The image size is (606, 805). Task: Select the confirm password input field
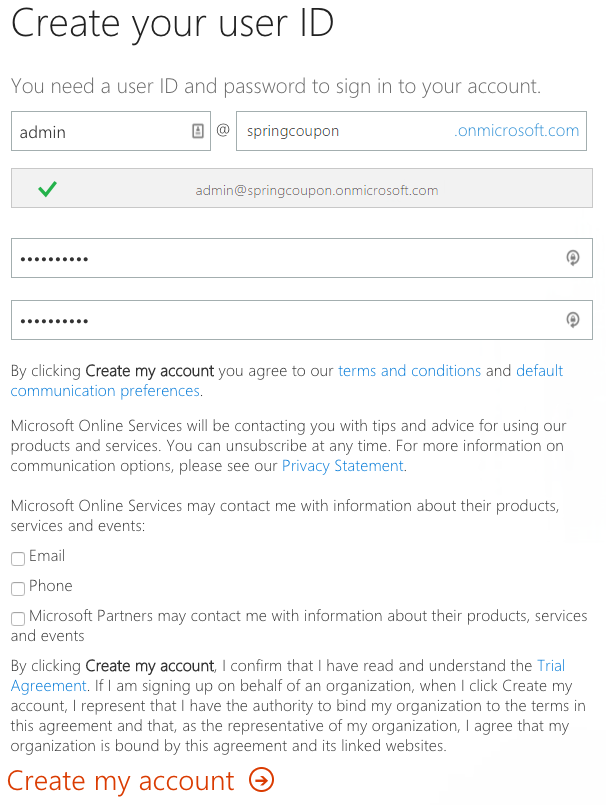tap(302, 320)
